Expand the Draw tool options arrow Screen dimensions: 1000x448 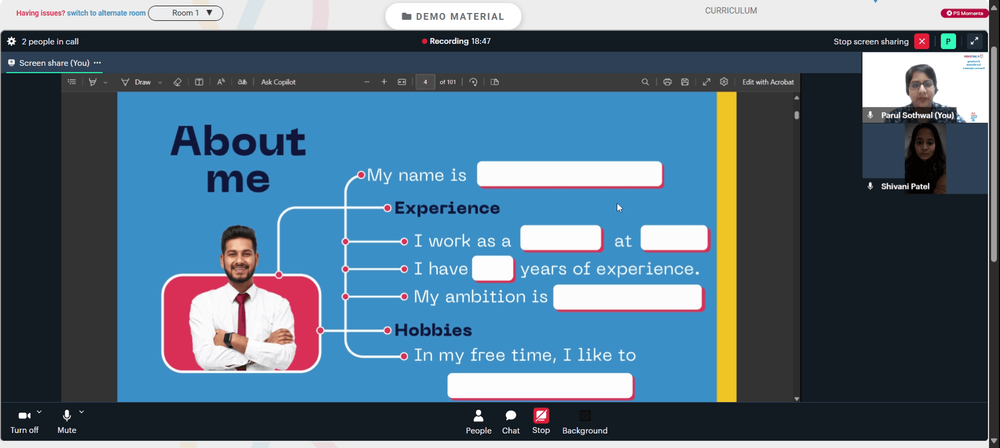pyautogui.click(x=160, y=82)
